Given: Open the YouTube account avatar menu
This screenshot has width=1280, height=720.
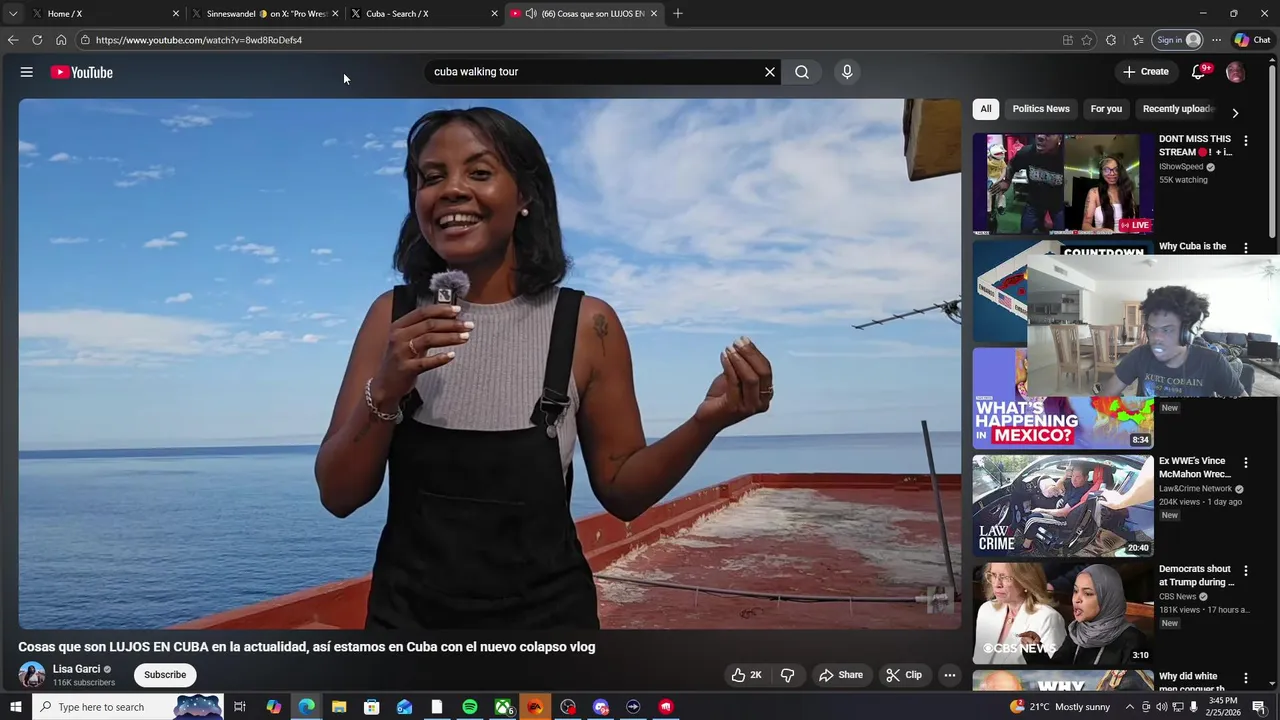Looking at the screenshot, I should [1235, 72].
